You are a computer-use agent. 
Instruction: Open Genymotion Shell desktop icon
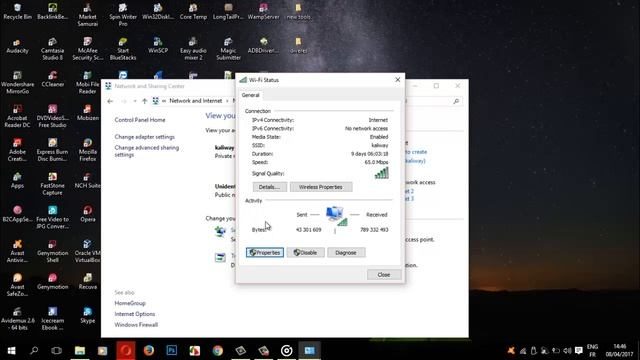(52, 251)
